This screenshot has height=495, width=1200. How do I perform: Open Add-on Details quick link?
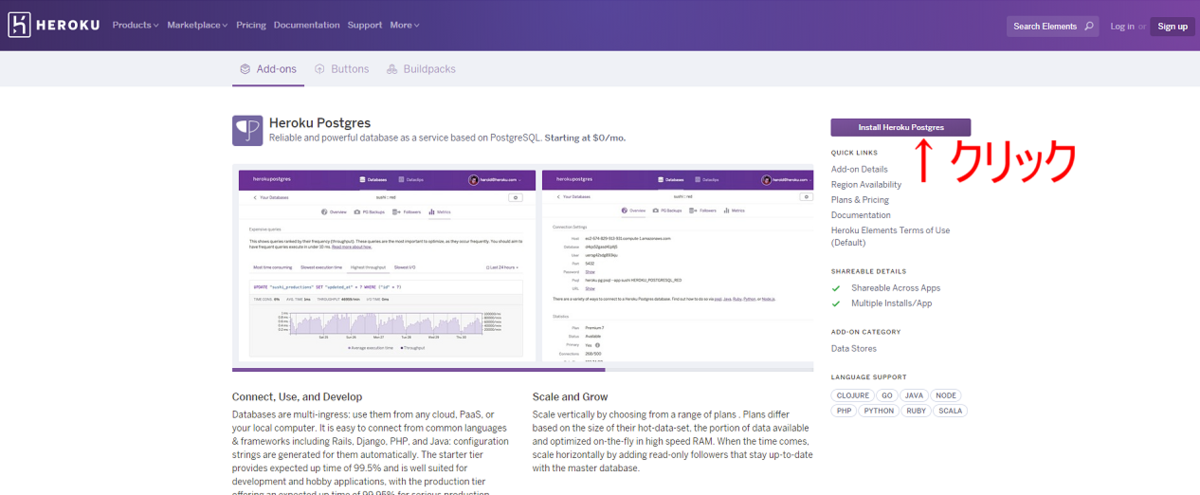click(859, 169)
